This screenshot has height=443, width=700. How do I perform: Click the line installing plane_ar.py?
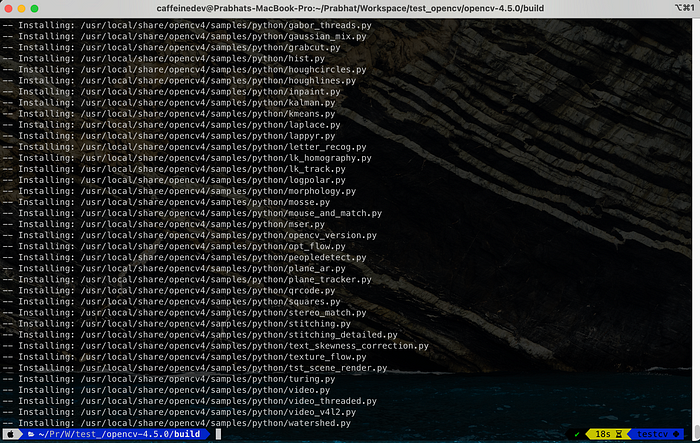click(x=174, y=269)
